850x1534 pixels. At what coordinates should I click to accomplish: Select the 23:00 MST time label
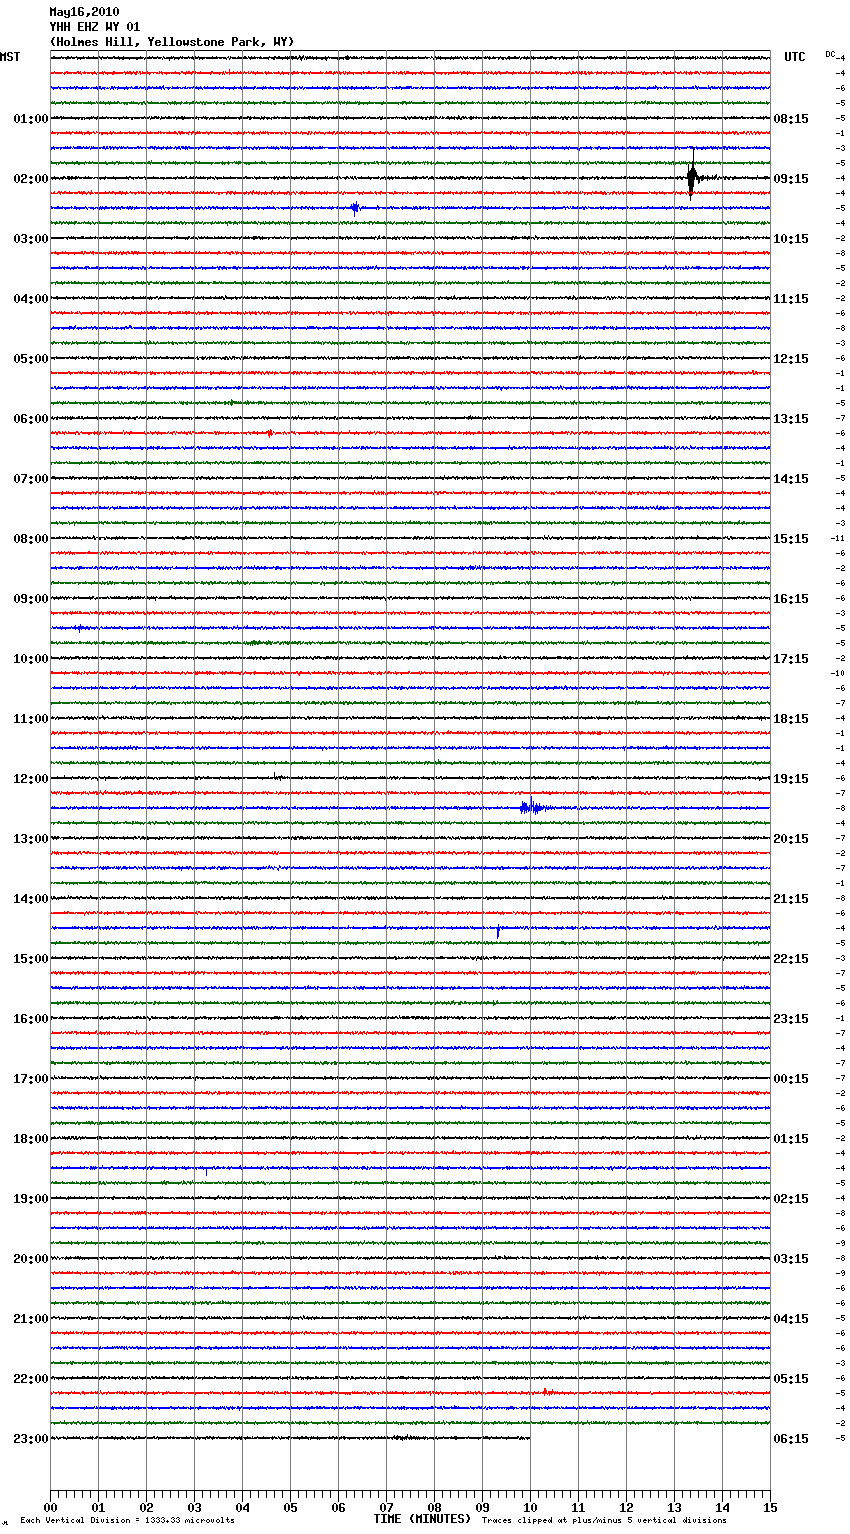point(30,1439)
